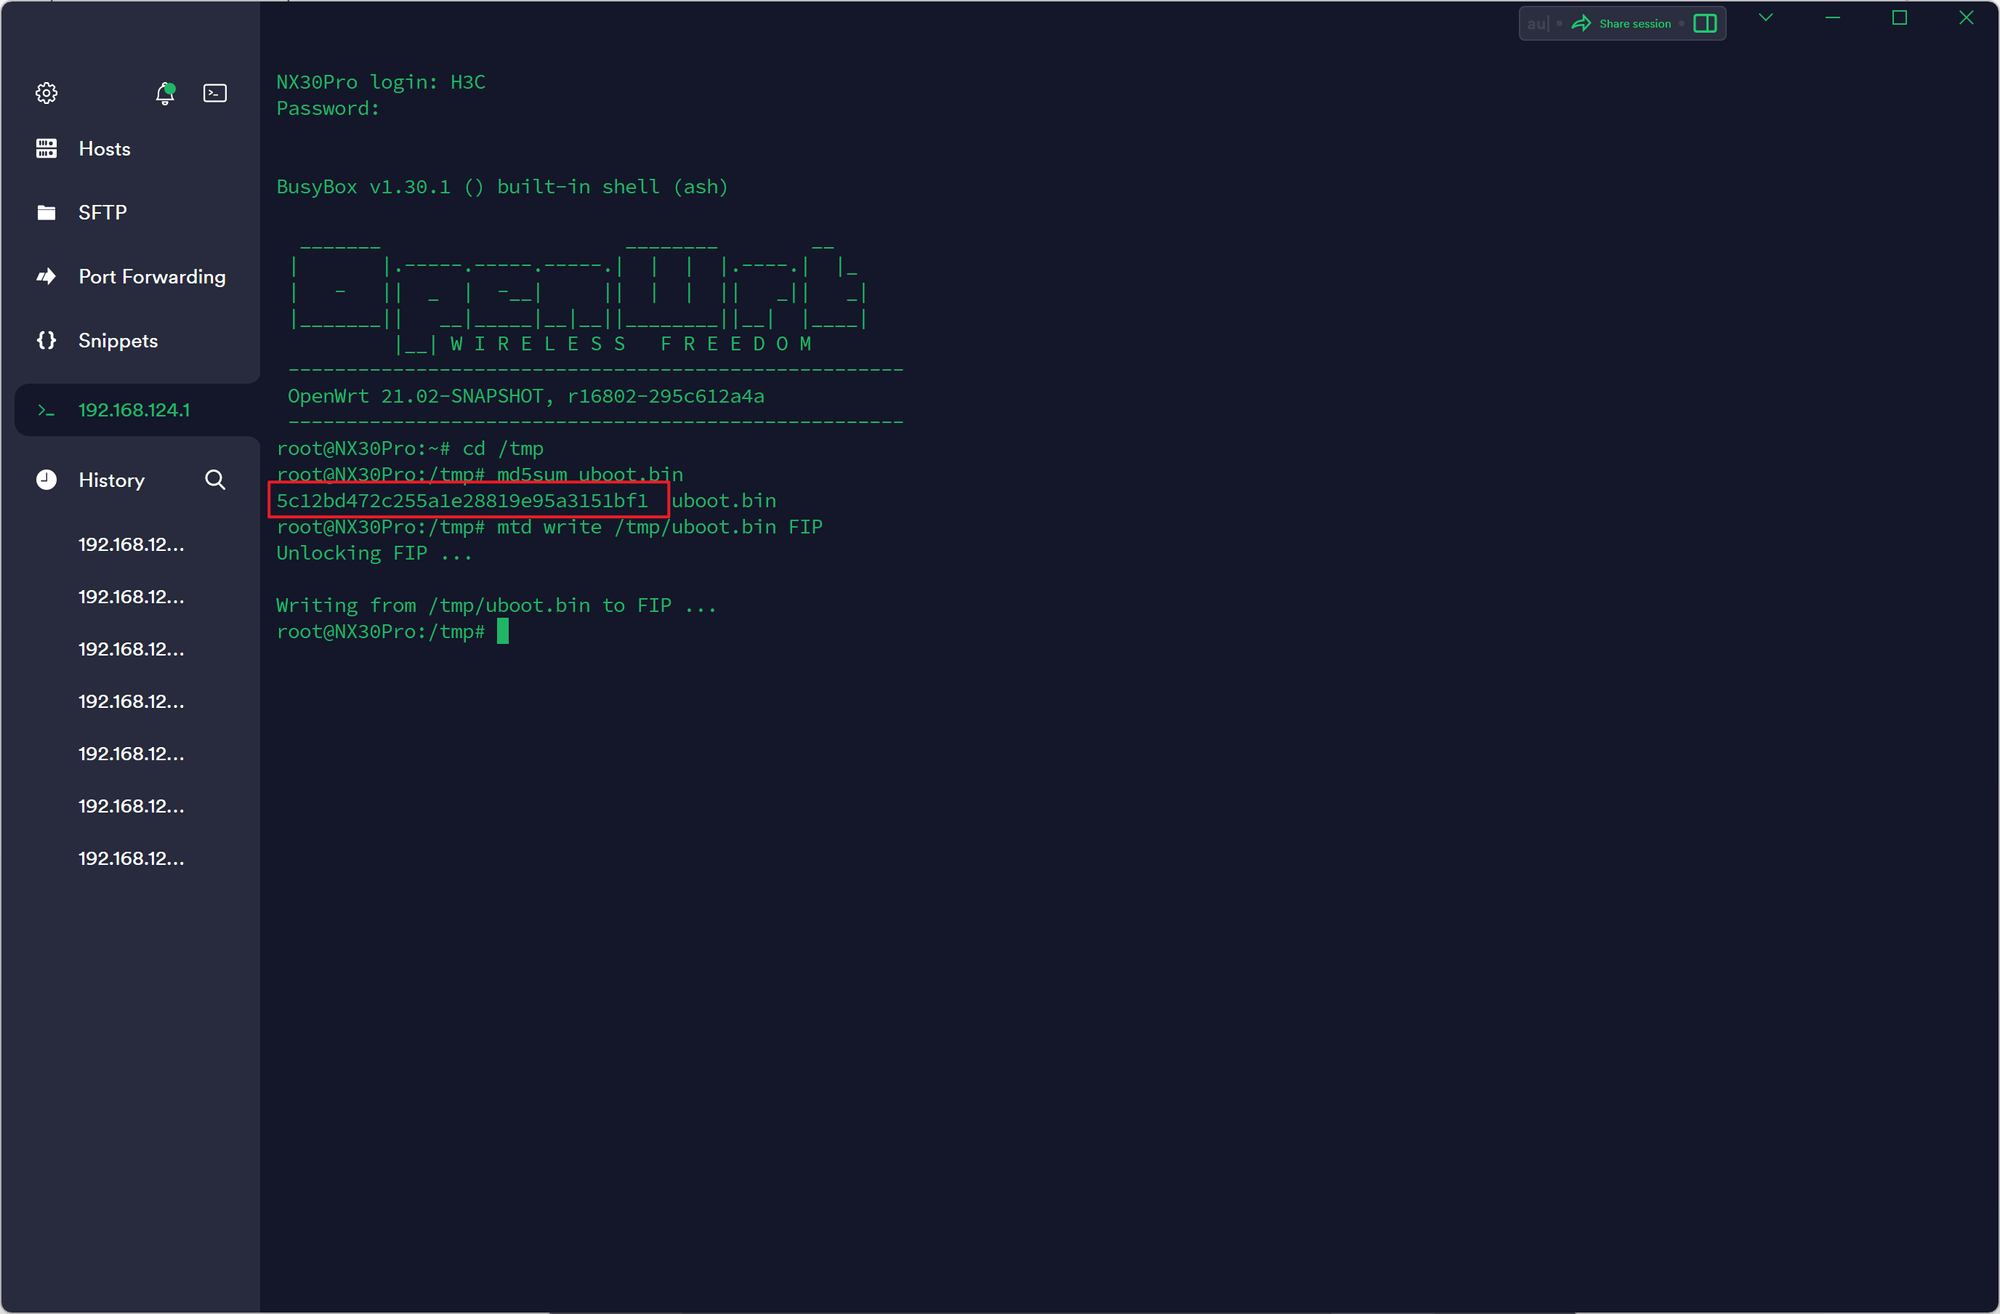Image resolution: width=2000 pixels, height=1314 pixels.
Task: Click the terminal input prompt field
Action: coord(500,631)
